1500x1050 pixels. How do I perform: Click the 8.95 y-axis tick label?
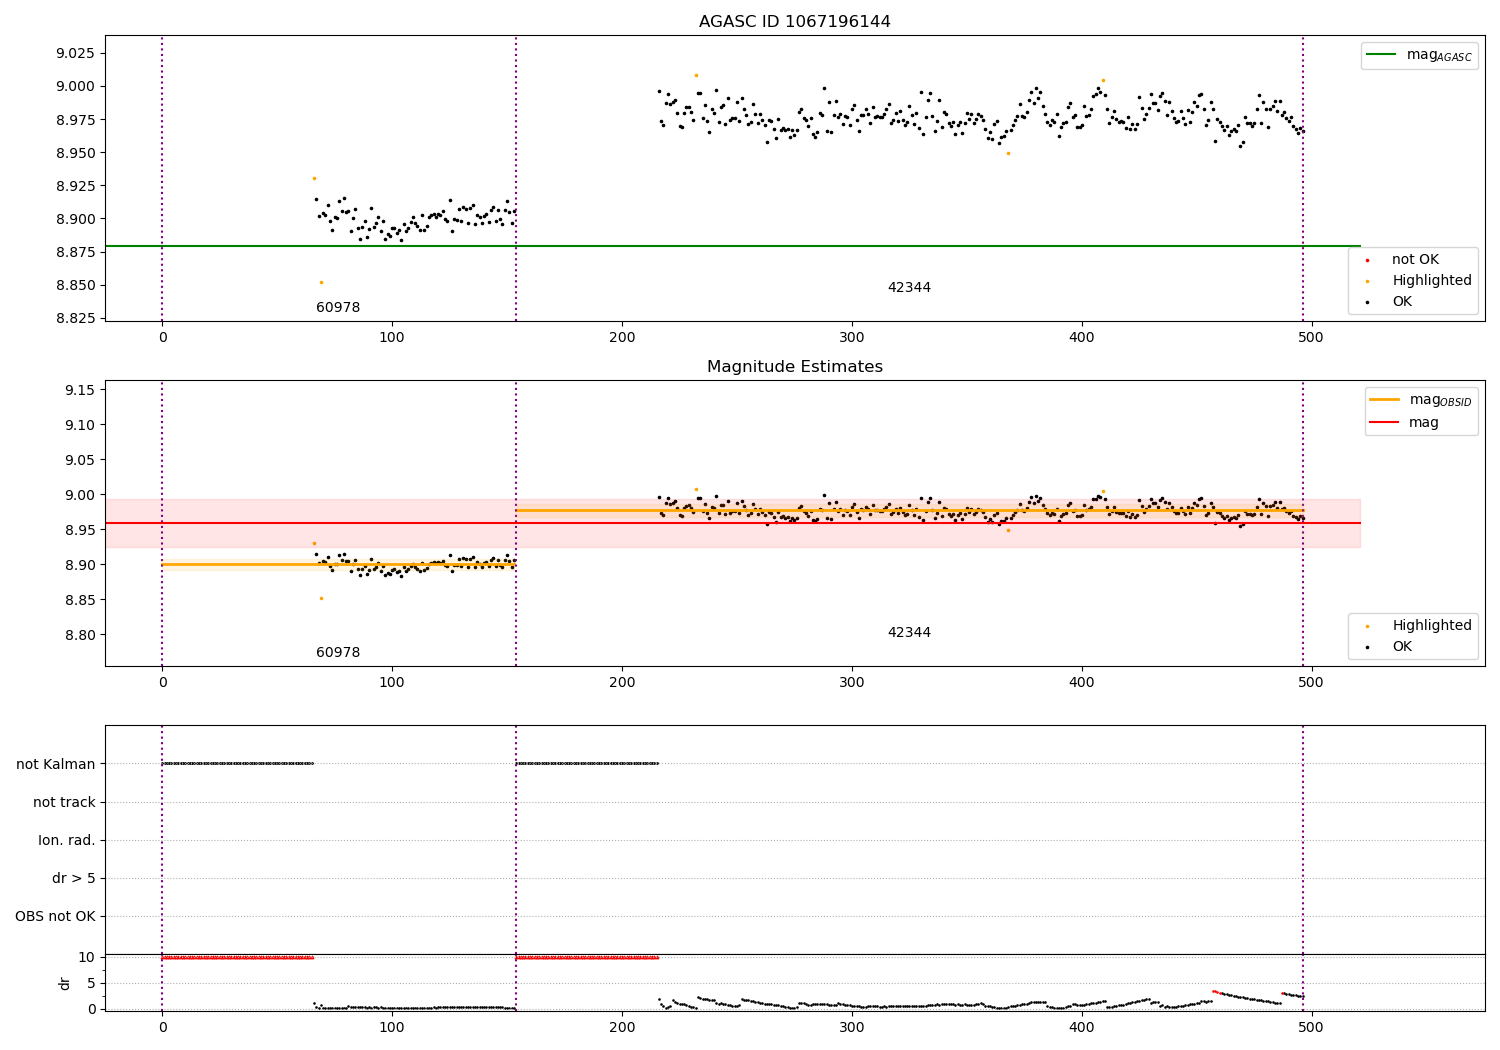(x=79, y=530)
